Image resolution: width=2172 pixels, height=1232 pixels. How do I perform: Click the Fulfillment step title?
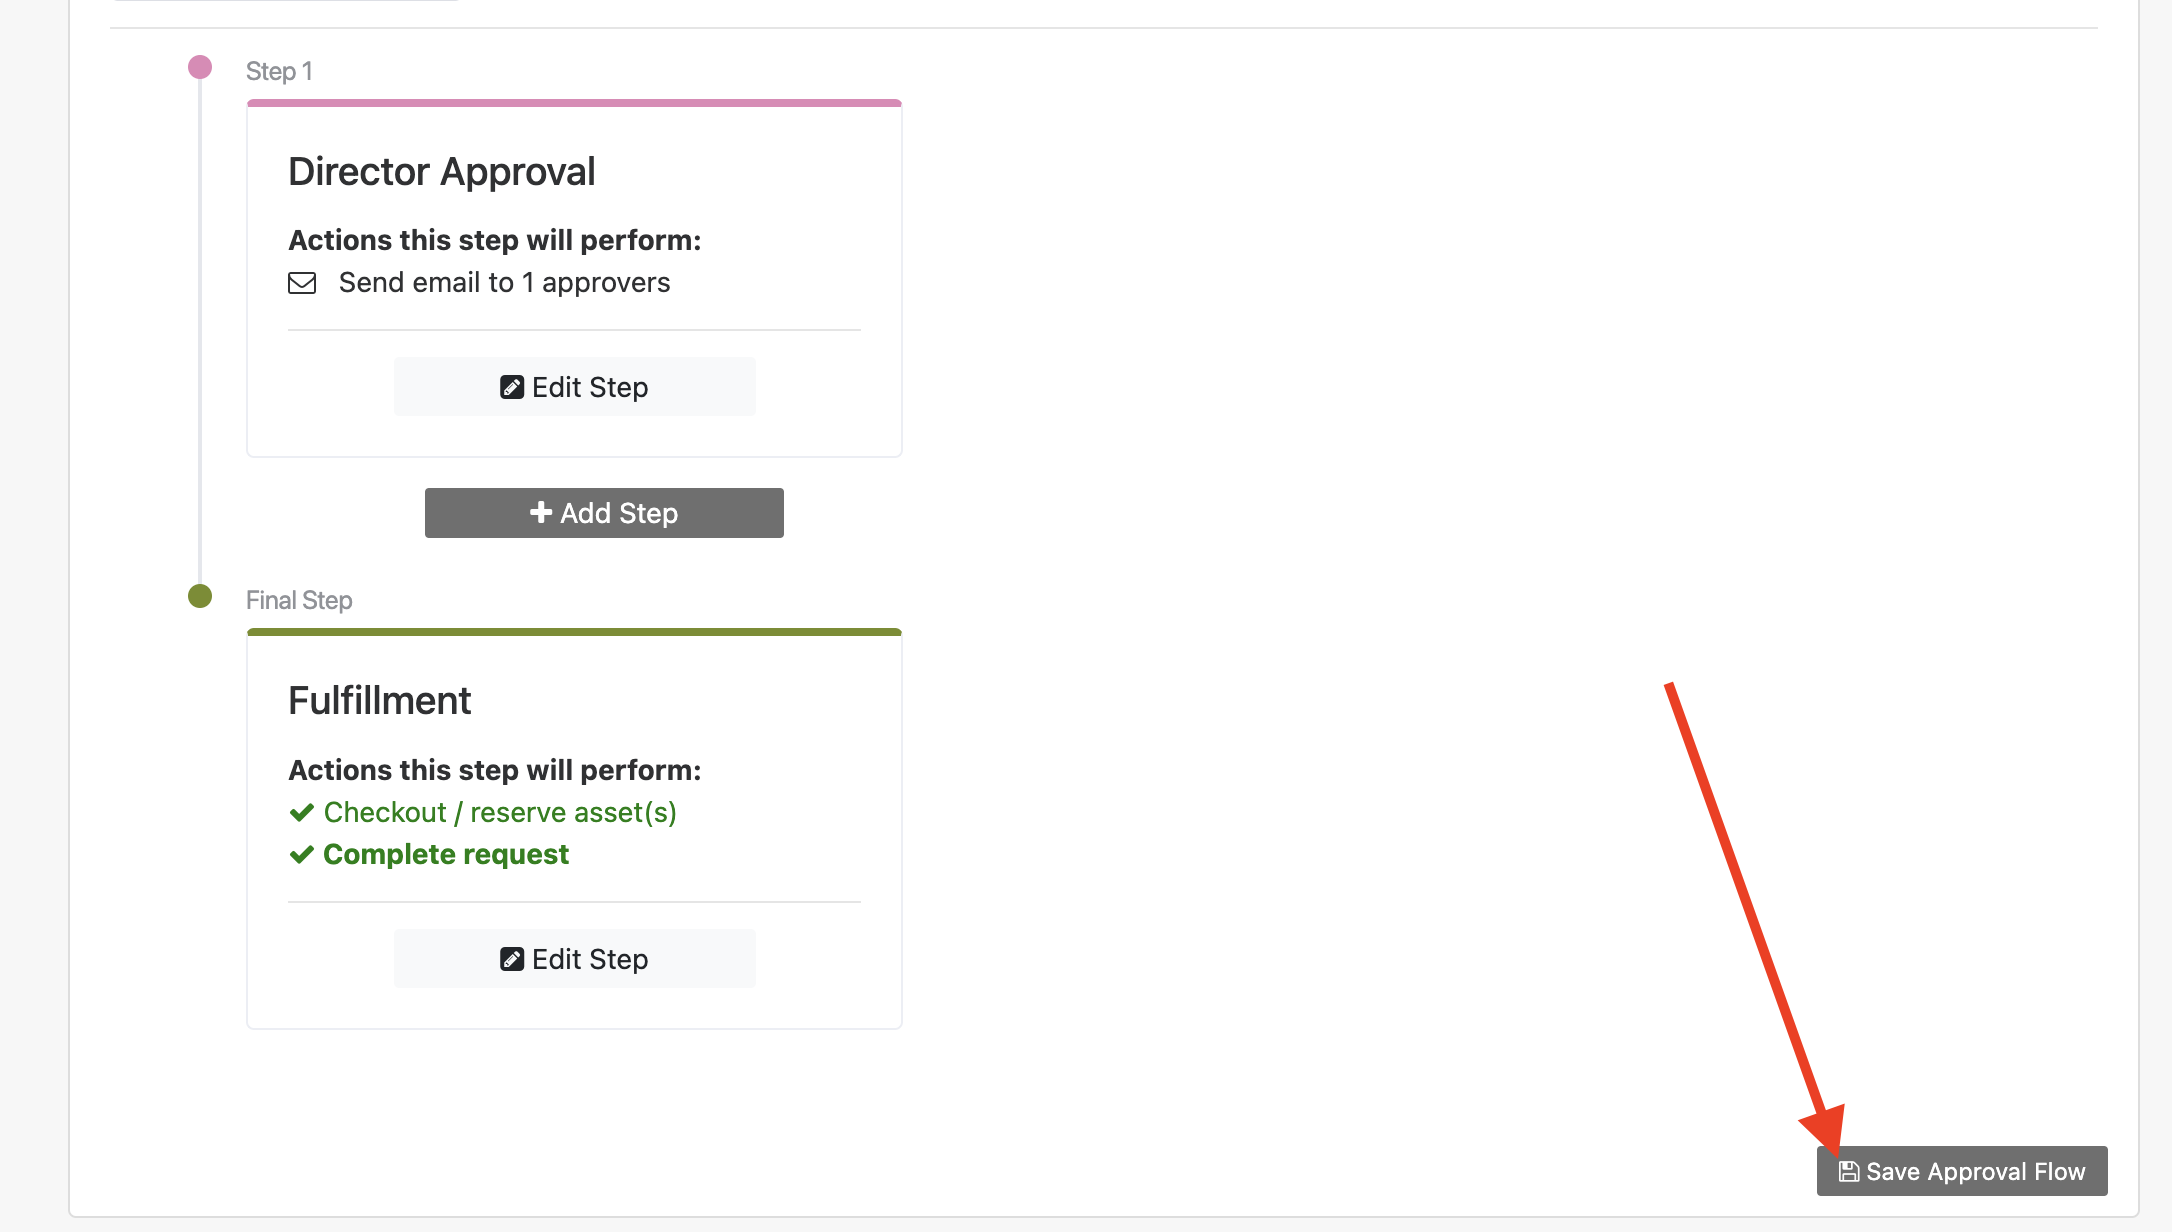click(380, 700)
